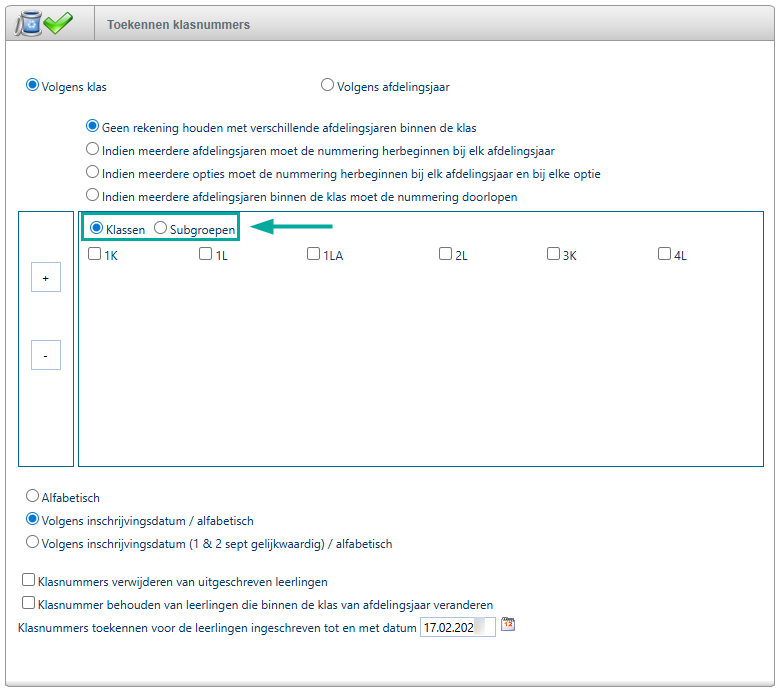Choose 'Alfabetisch' sorting option
779x691 pixels.
tap(33, 496)
